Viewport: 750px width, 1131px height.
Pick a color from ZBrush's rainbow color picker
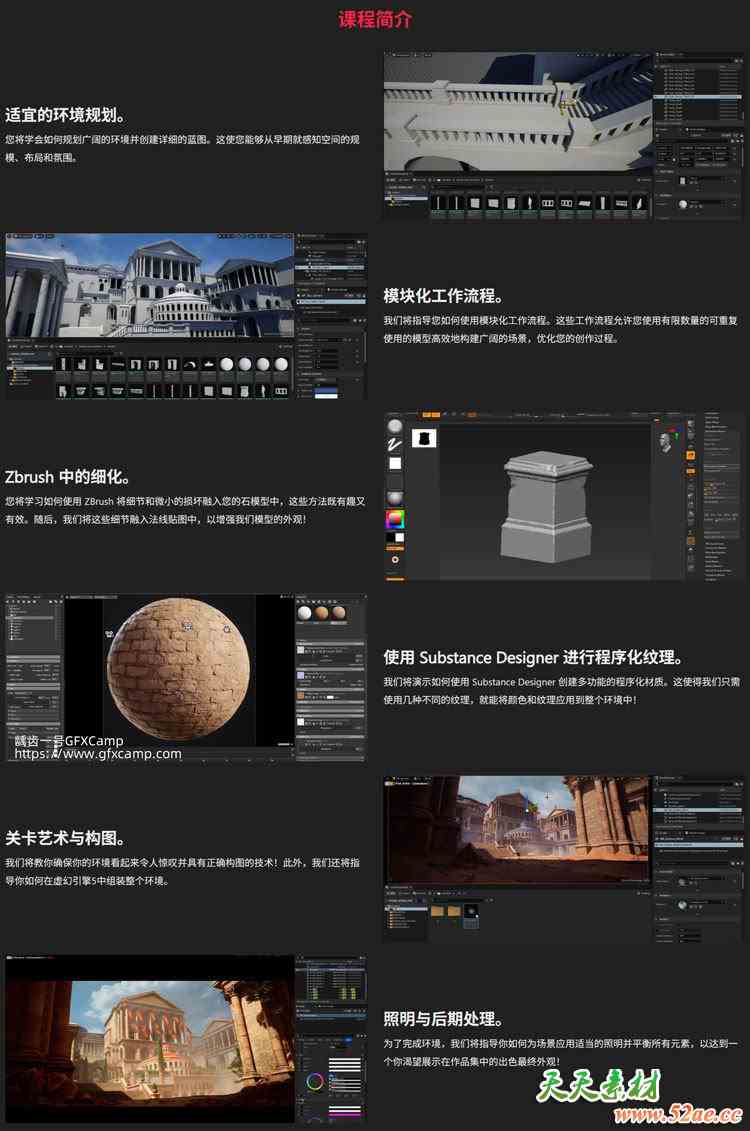coord(394,519)
